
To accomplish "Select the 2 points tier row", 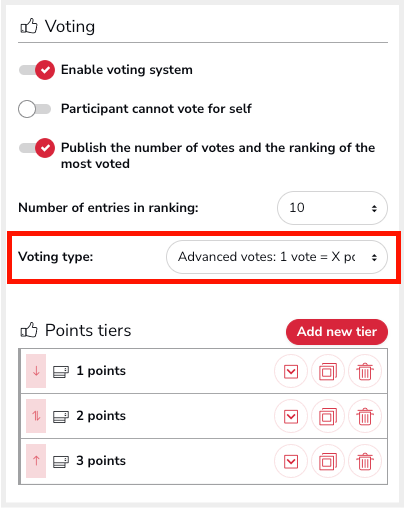I will click(203, 416).
